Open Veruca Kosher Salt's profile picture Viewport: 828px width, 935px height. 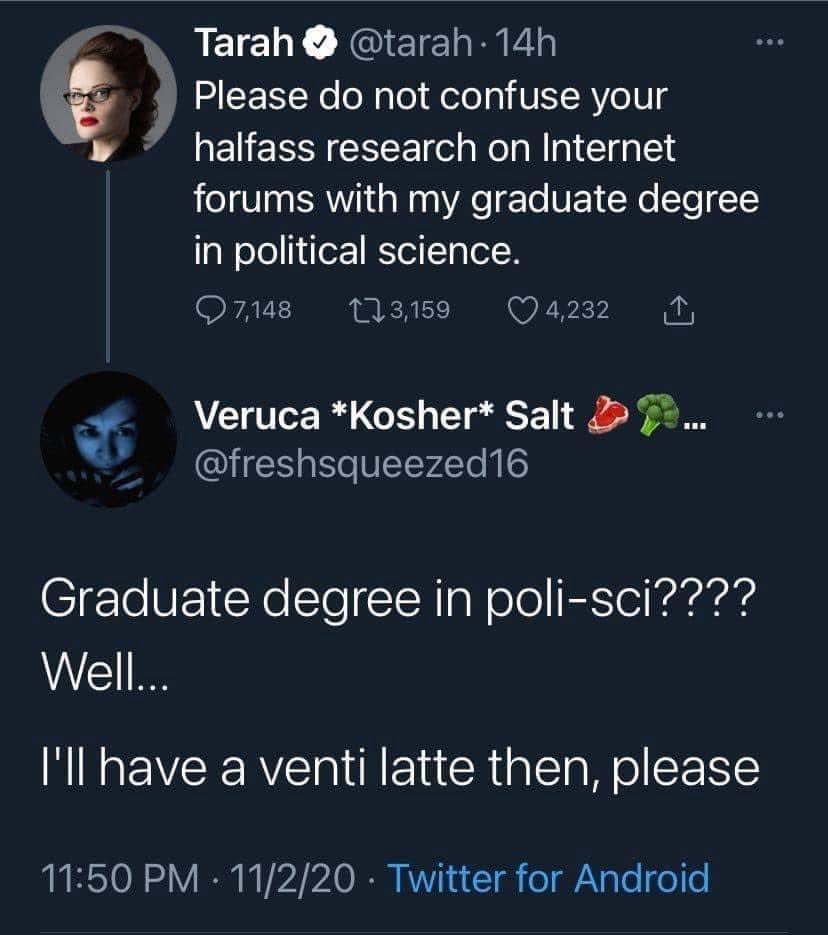[108, 439]
